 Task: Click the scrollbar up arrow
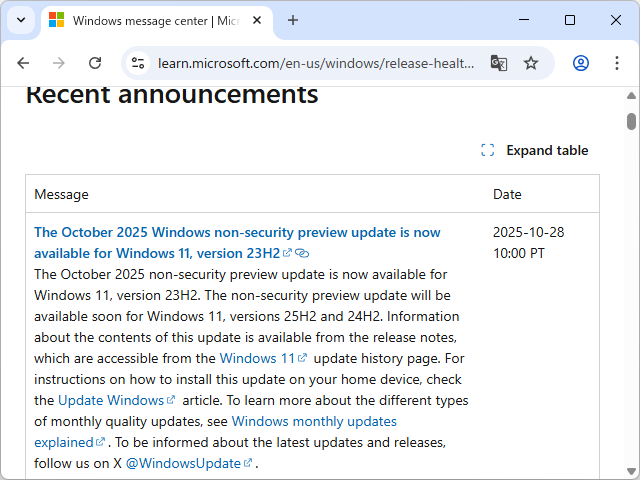point(631,96)
